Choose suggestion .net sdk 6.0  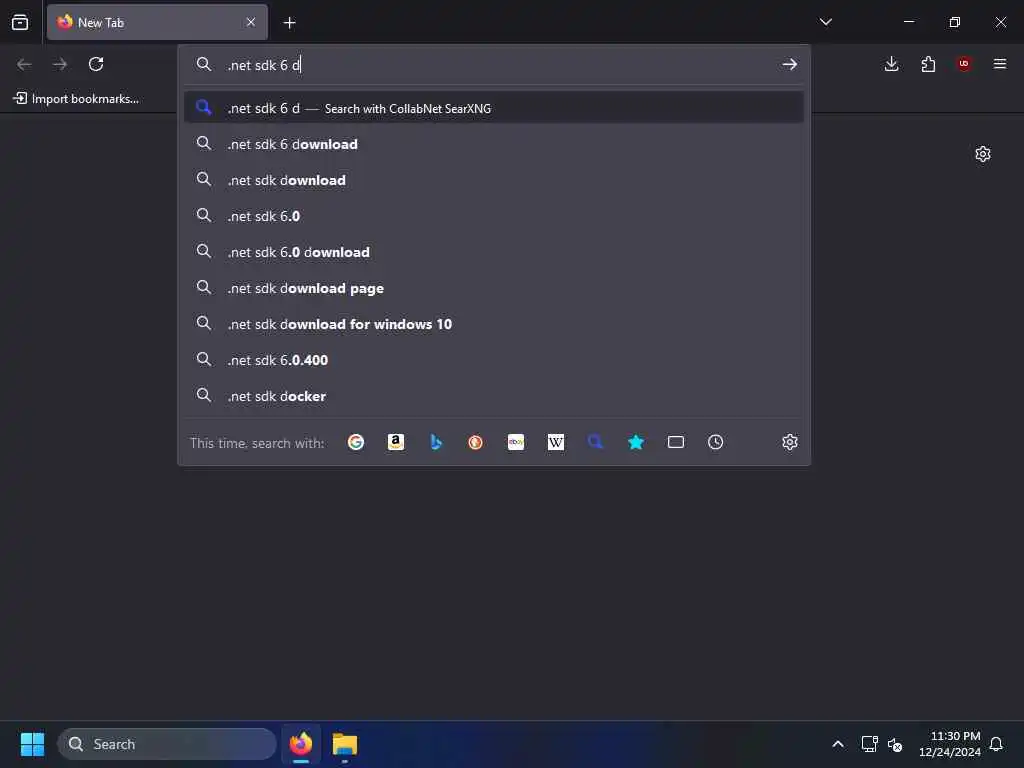click(x=494, y=216)
